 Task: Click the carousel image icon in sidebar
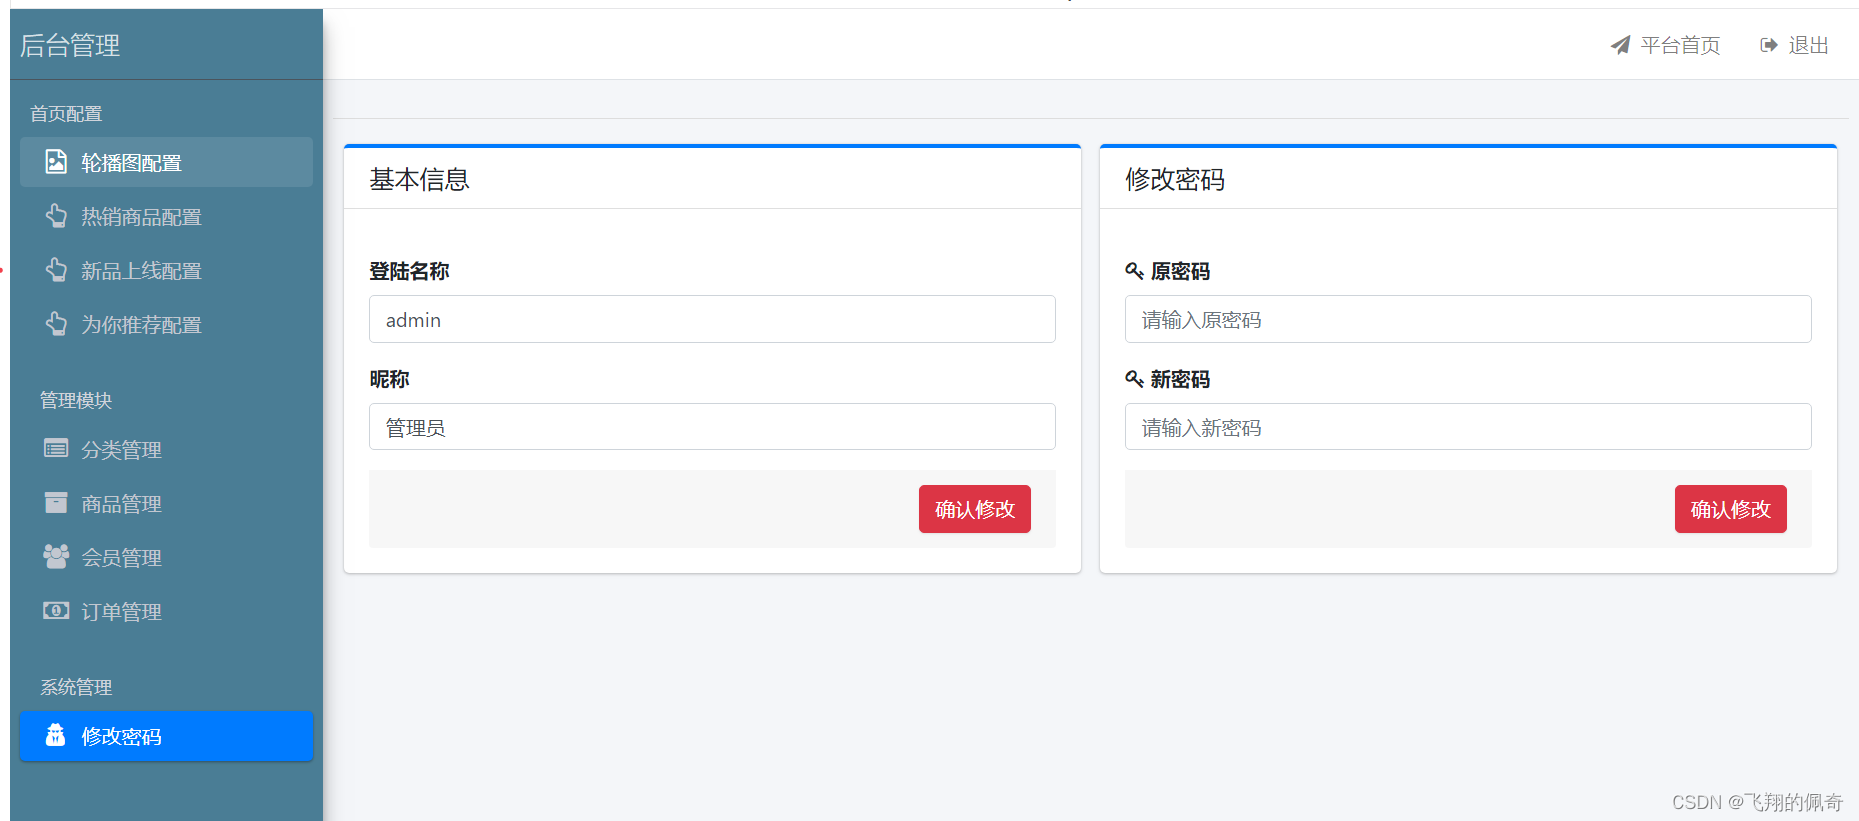tap(56, 162)
